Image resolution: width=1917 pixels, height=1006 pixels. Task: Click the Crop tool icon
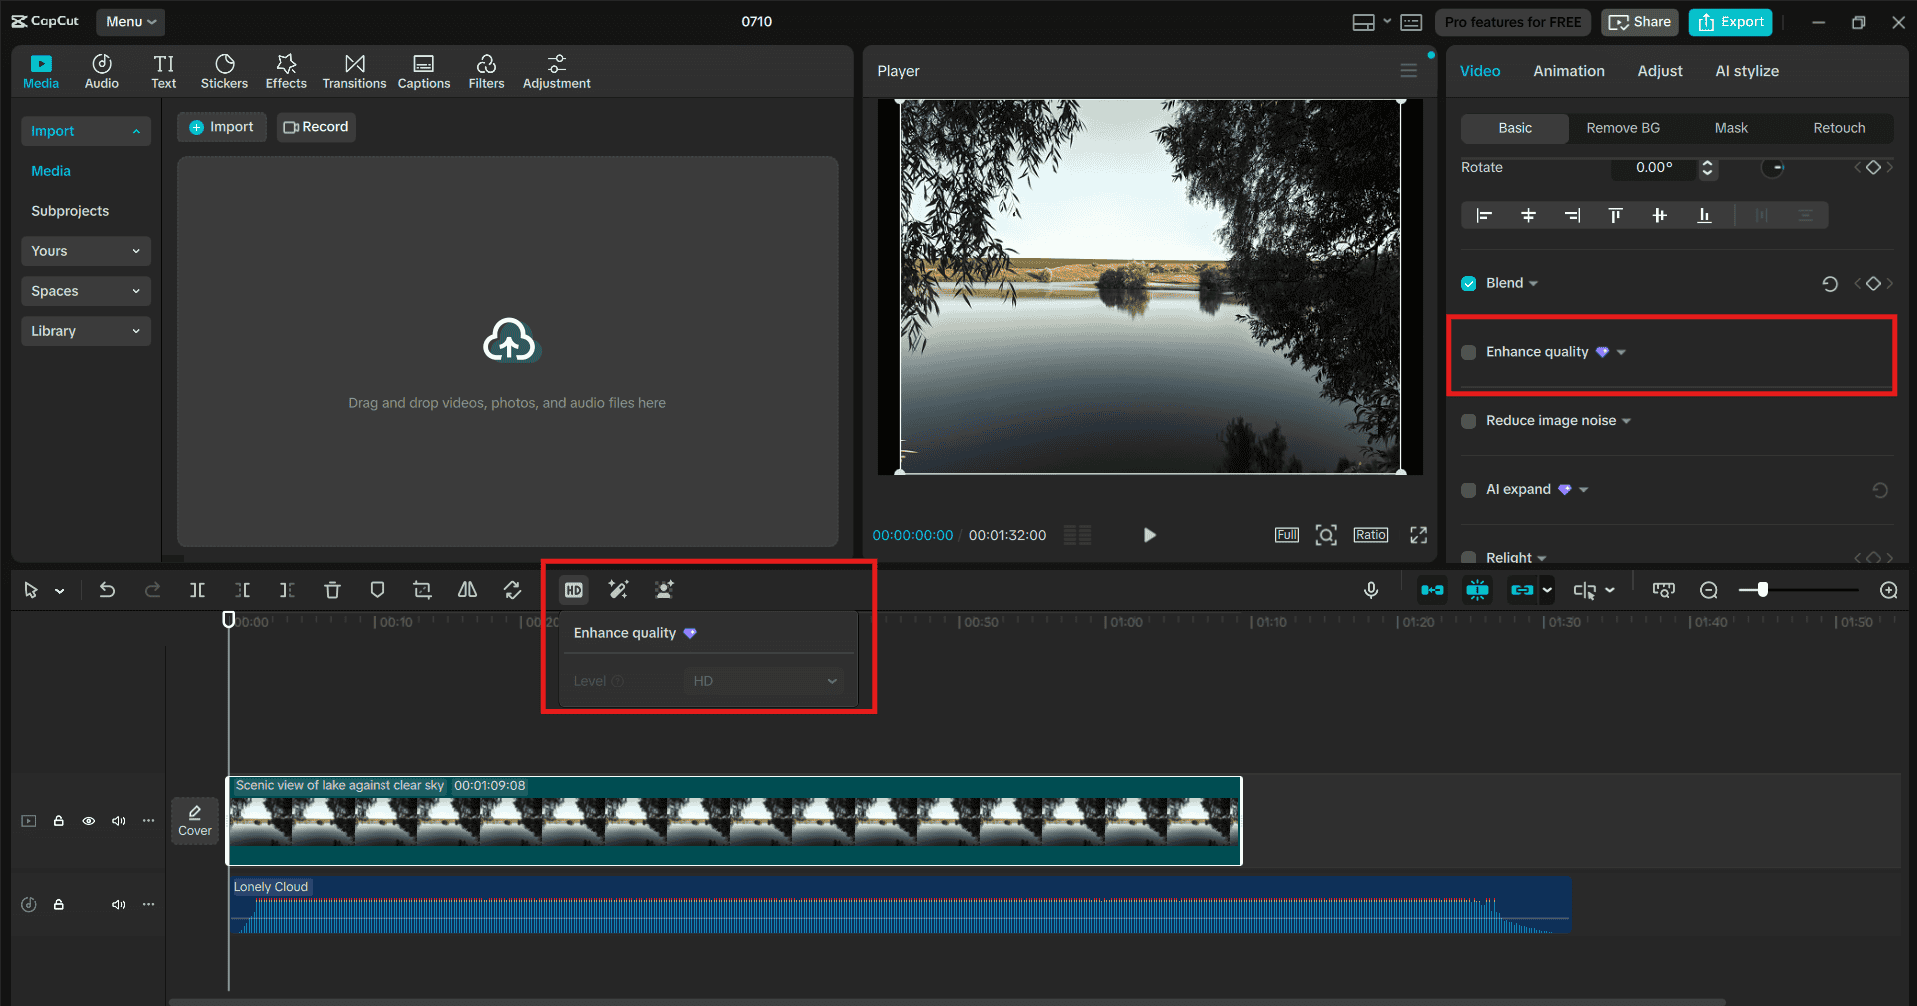[x=422, y=590]
